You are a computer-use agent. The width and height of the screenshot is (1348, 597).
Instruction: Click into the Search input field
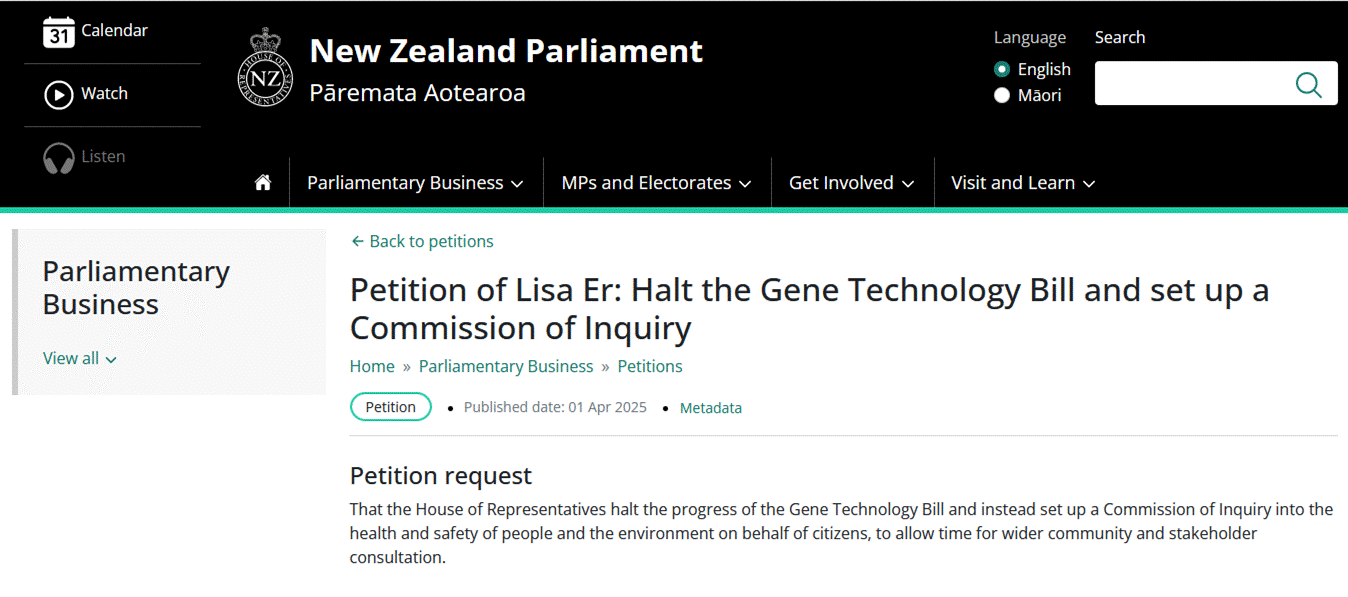click(x=1190, y=84)
